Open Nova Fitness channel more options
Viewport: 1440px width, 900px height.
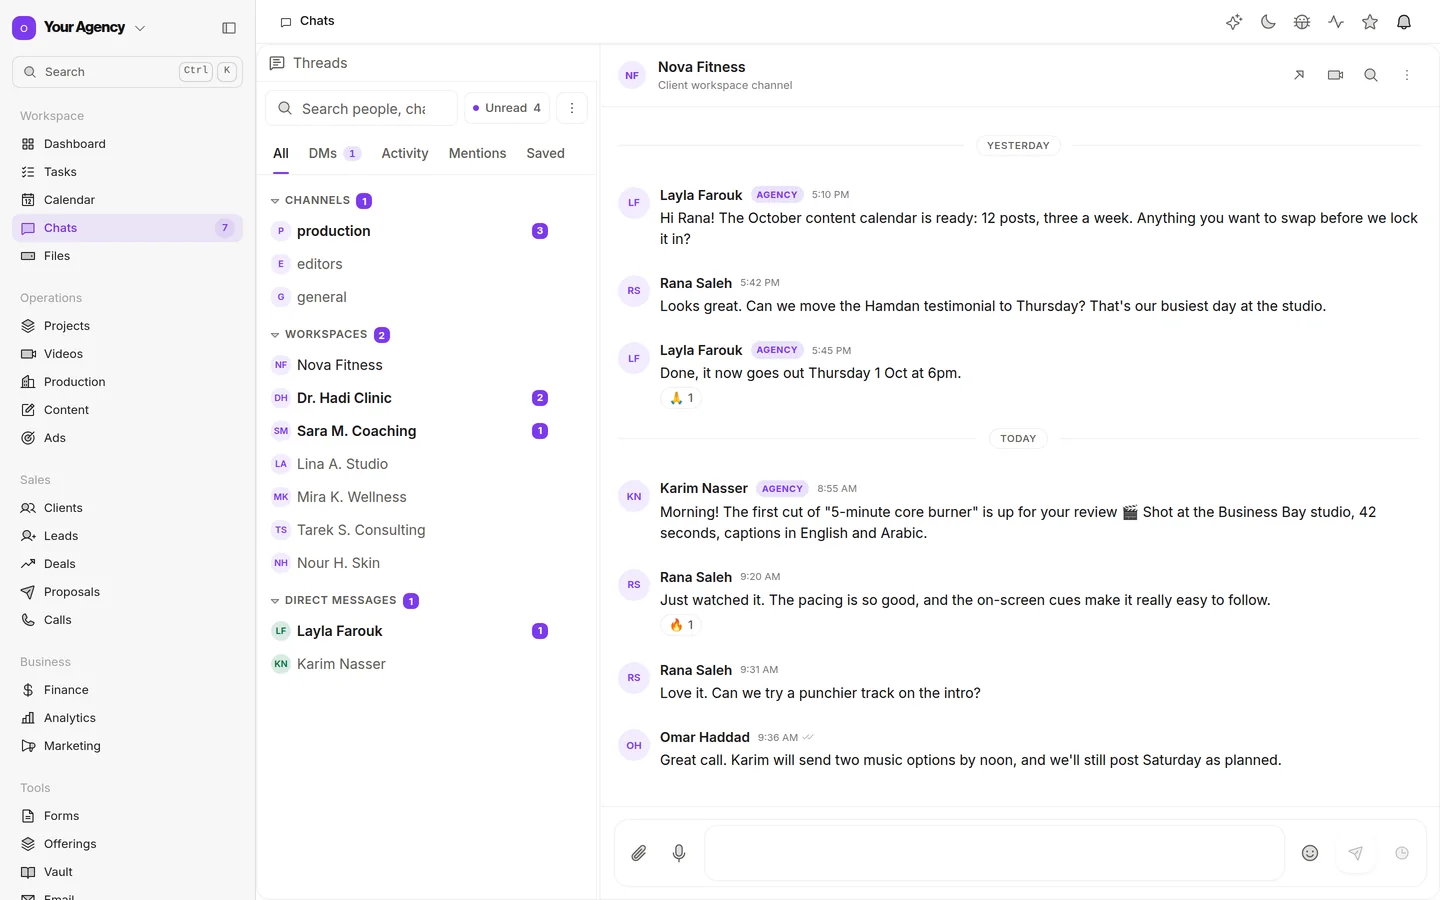[1407, 75]
